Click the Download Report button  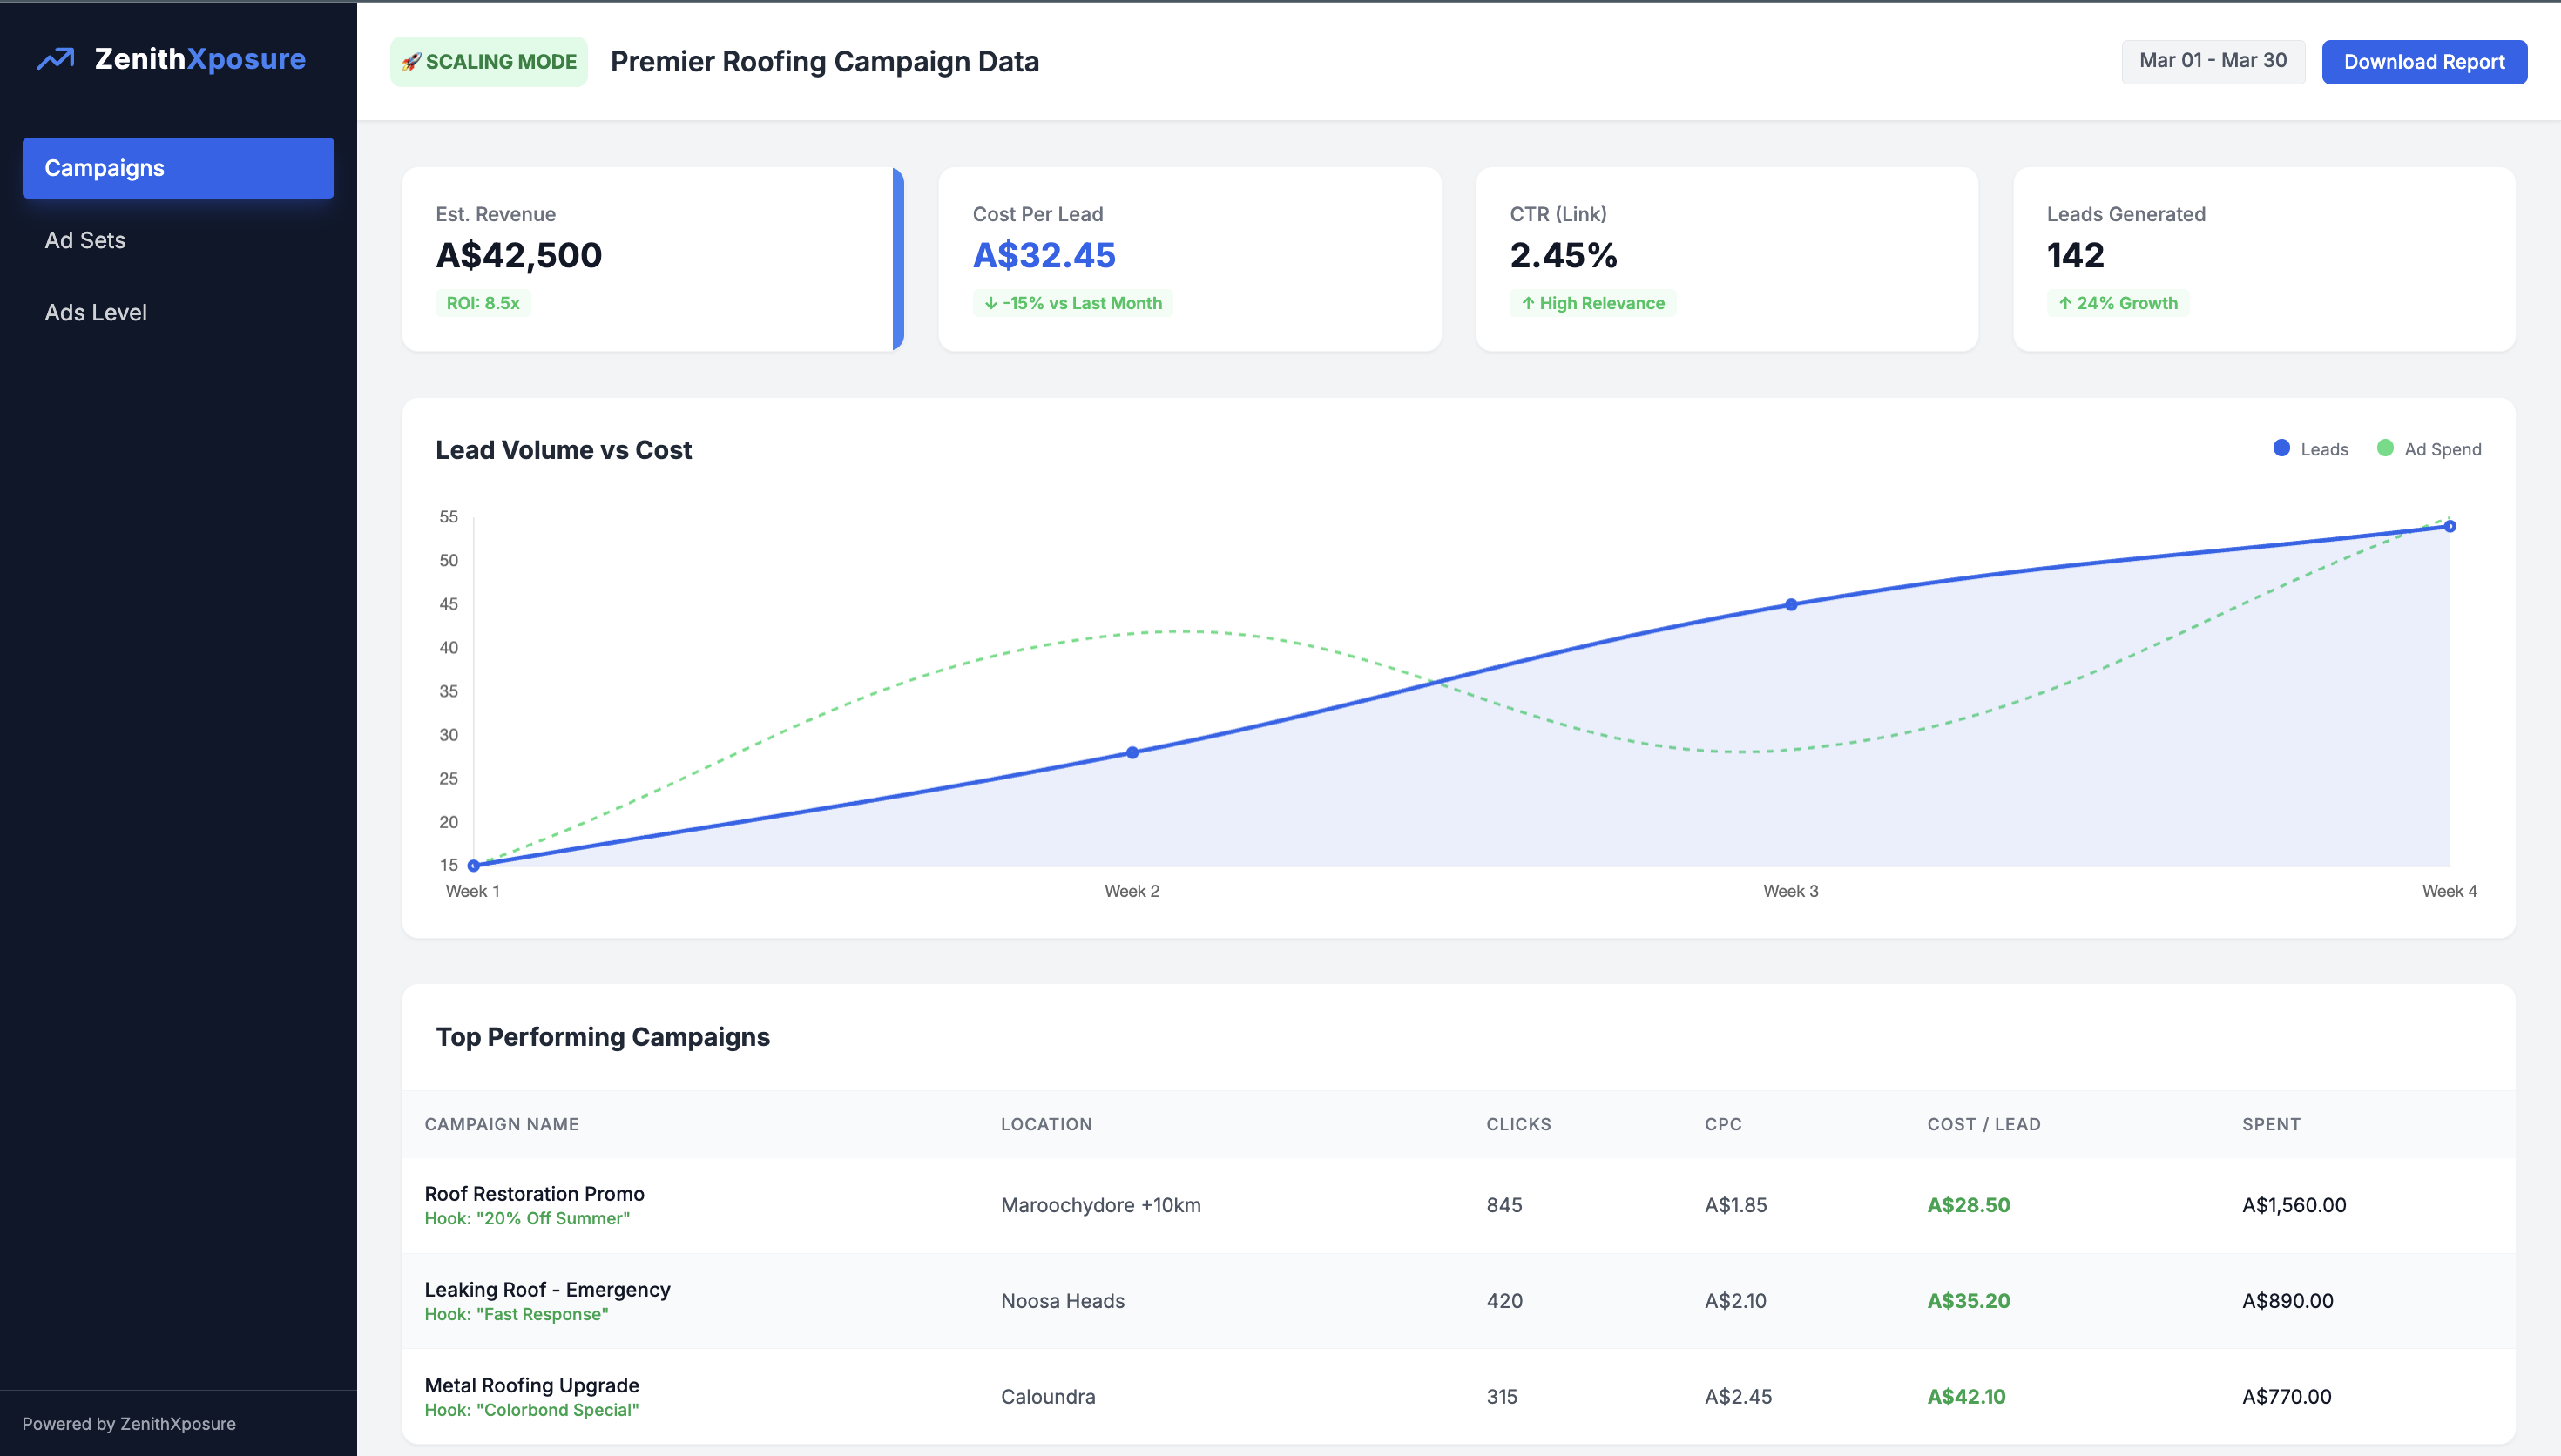point(2423,62)
